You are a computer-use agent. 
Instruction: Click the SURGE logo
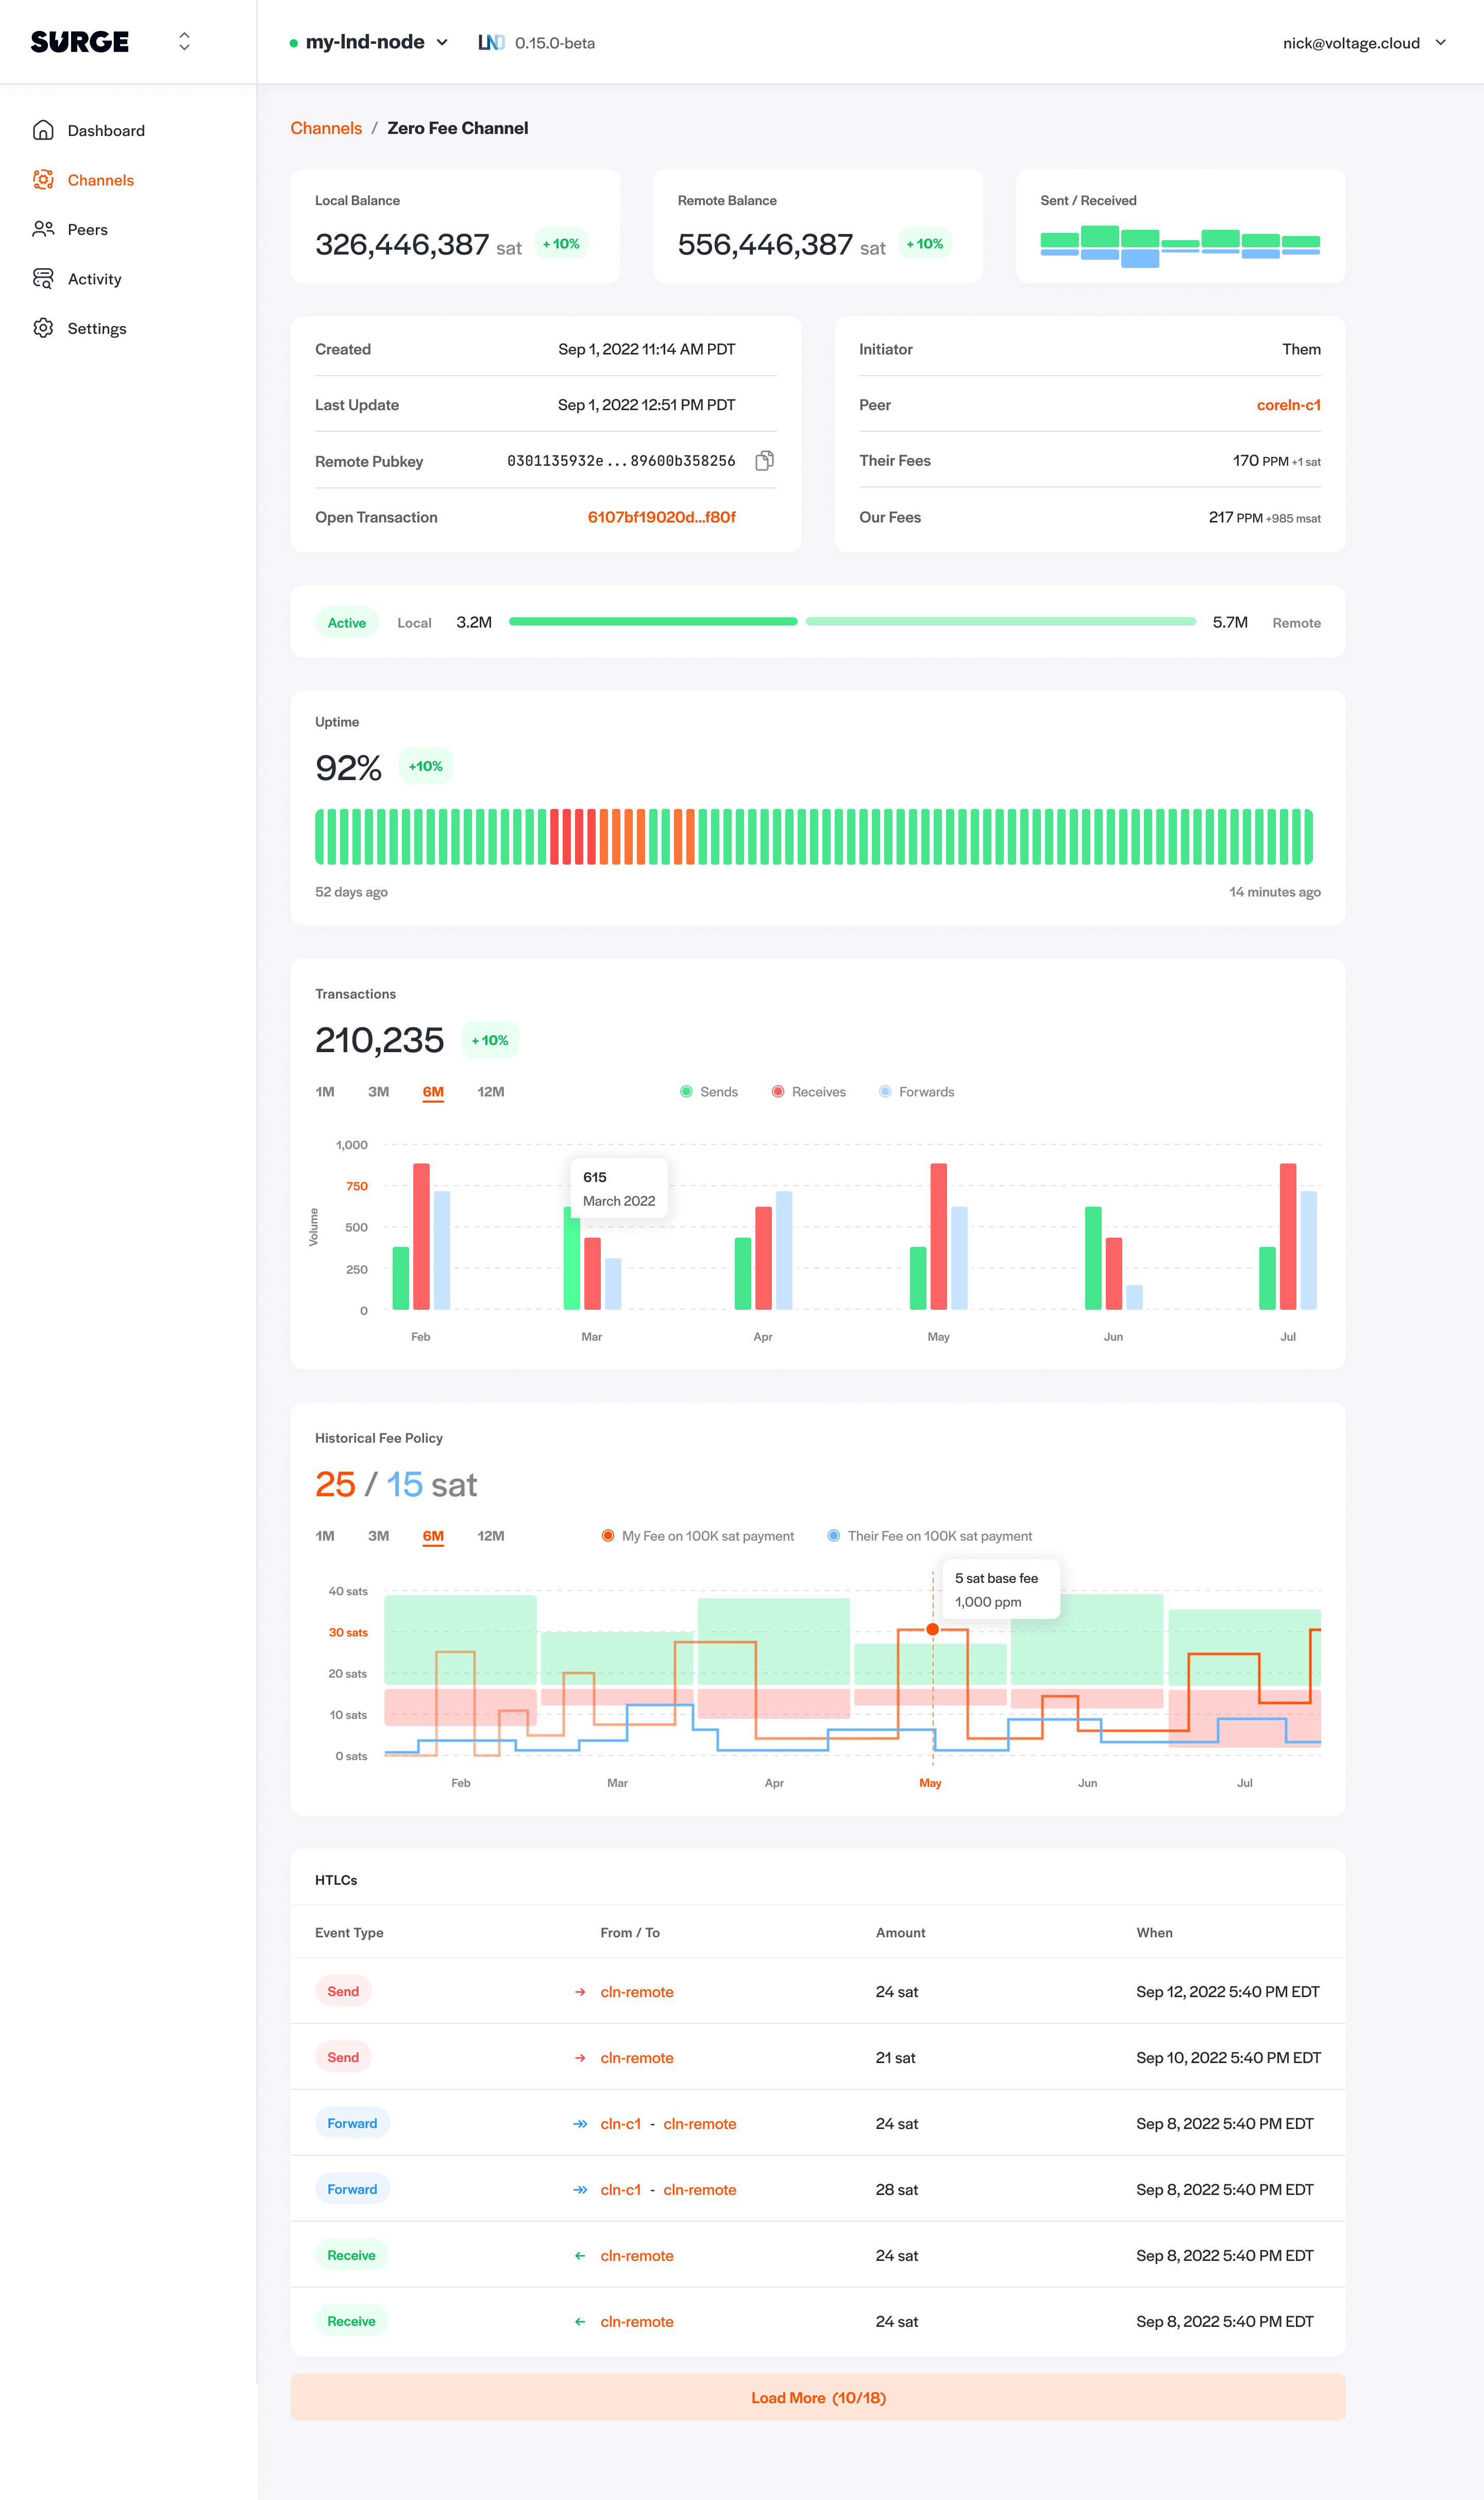(80, 42)
